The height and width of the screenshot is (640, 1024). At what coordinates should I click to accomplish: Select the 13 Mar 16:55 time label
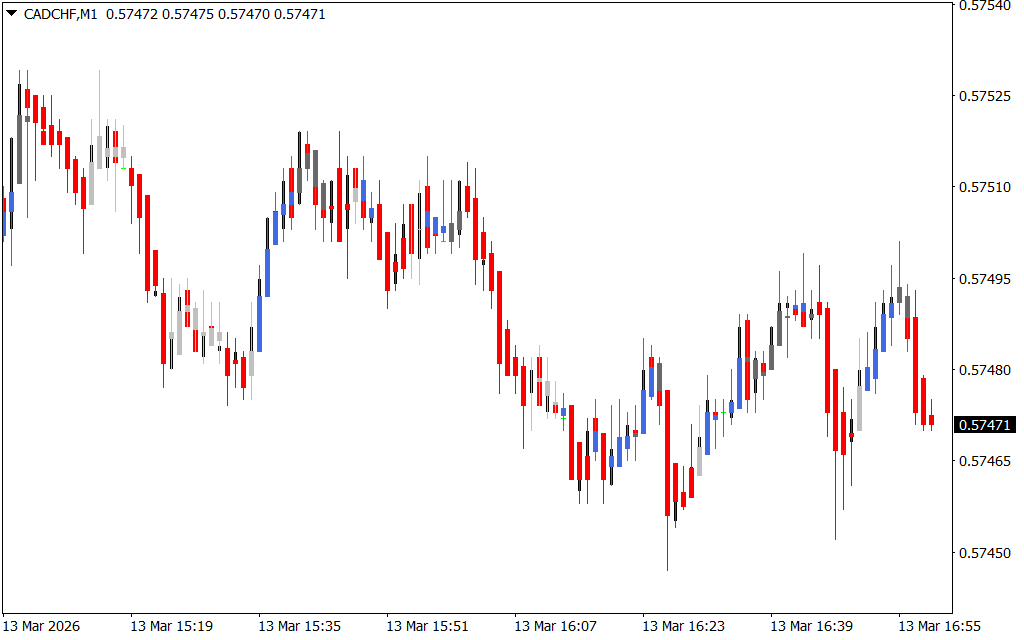[x=939, y=626]
